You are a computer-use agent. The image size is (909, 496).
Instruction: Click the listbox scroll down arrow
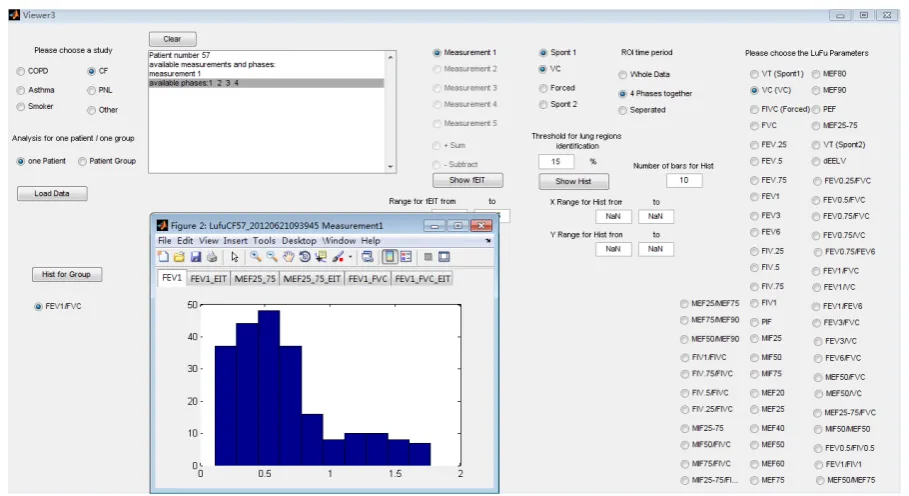coord(390,167)
